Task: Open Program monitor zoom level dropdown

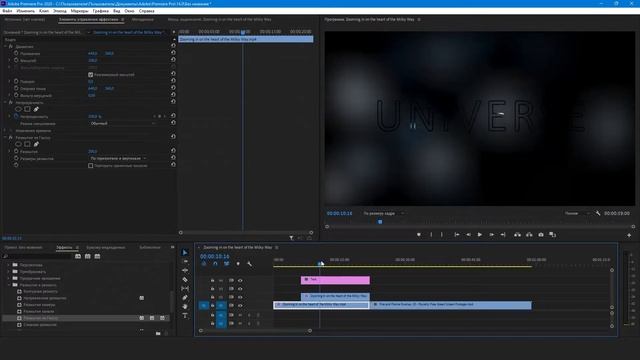Action: pos(383,213)
